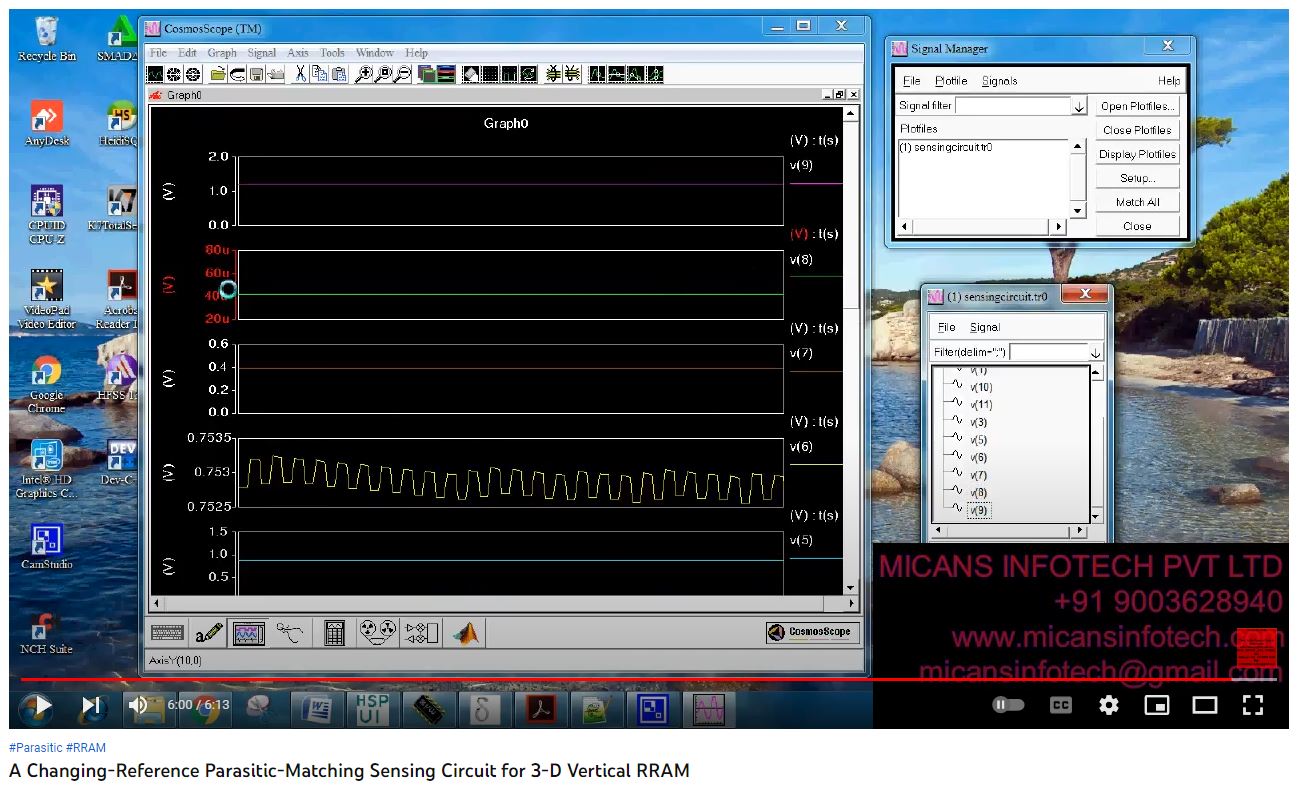Open the Graph menu
This screenshot has width=1299, height=787.
click(222, 53)
